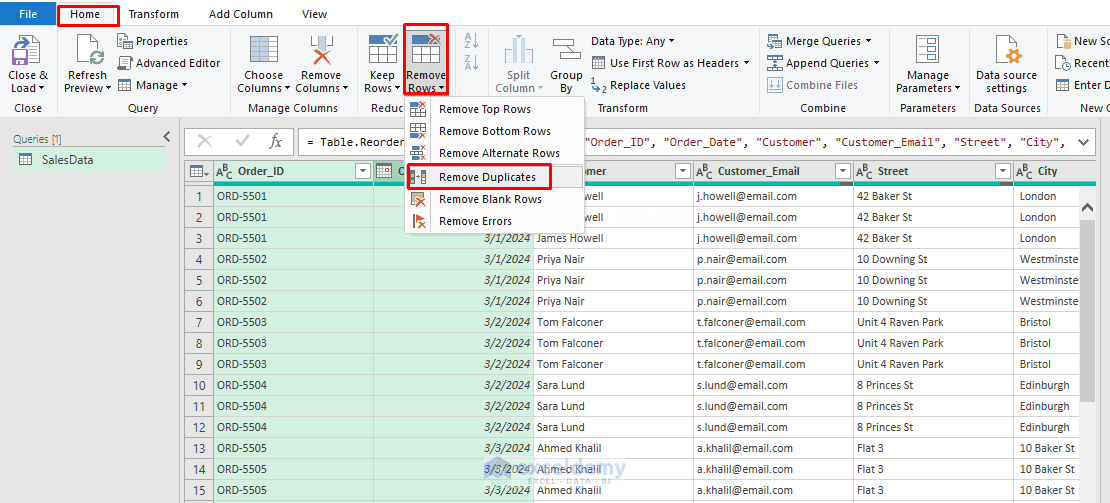Screen dimensions: 1110x503
Task: Expand the formula bar with chevron
Action: (x=1083, y=141)
